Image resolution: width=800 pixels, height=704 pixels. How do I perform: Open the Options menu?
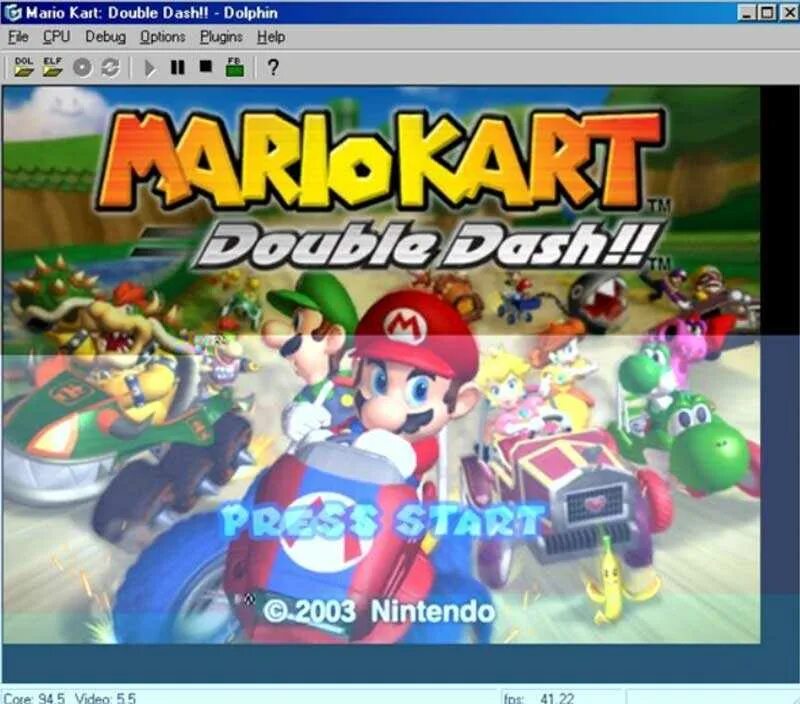pyautogui.click(x=163, y=37)
